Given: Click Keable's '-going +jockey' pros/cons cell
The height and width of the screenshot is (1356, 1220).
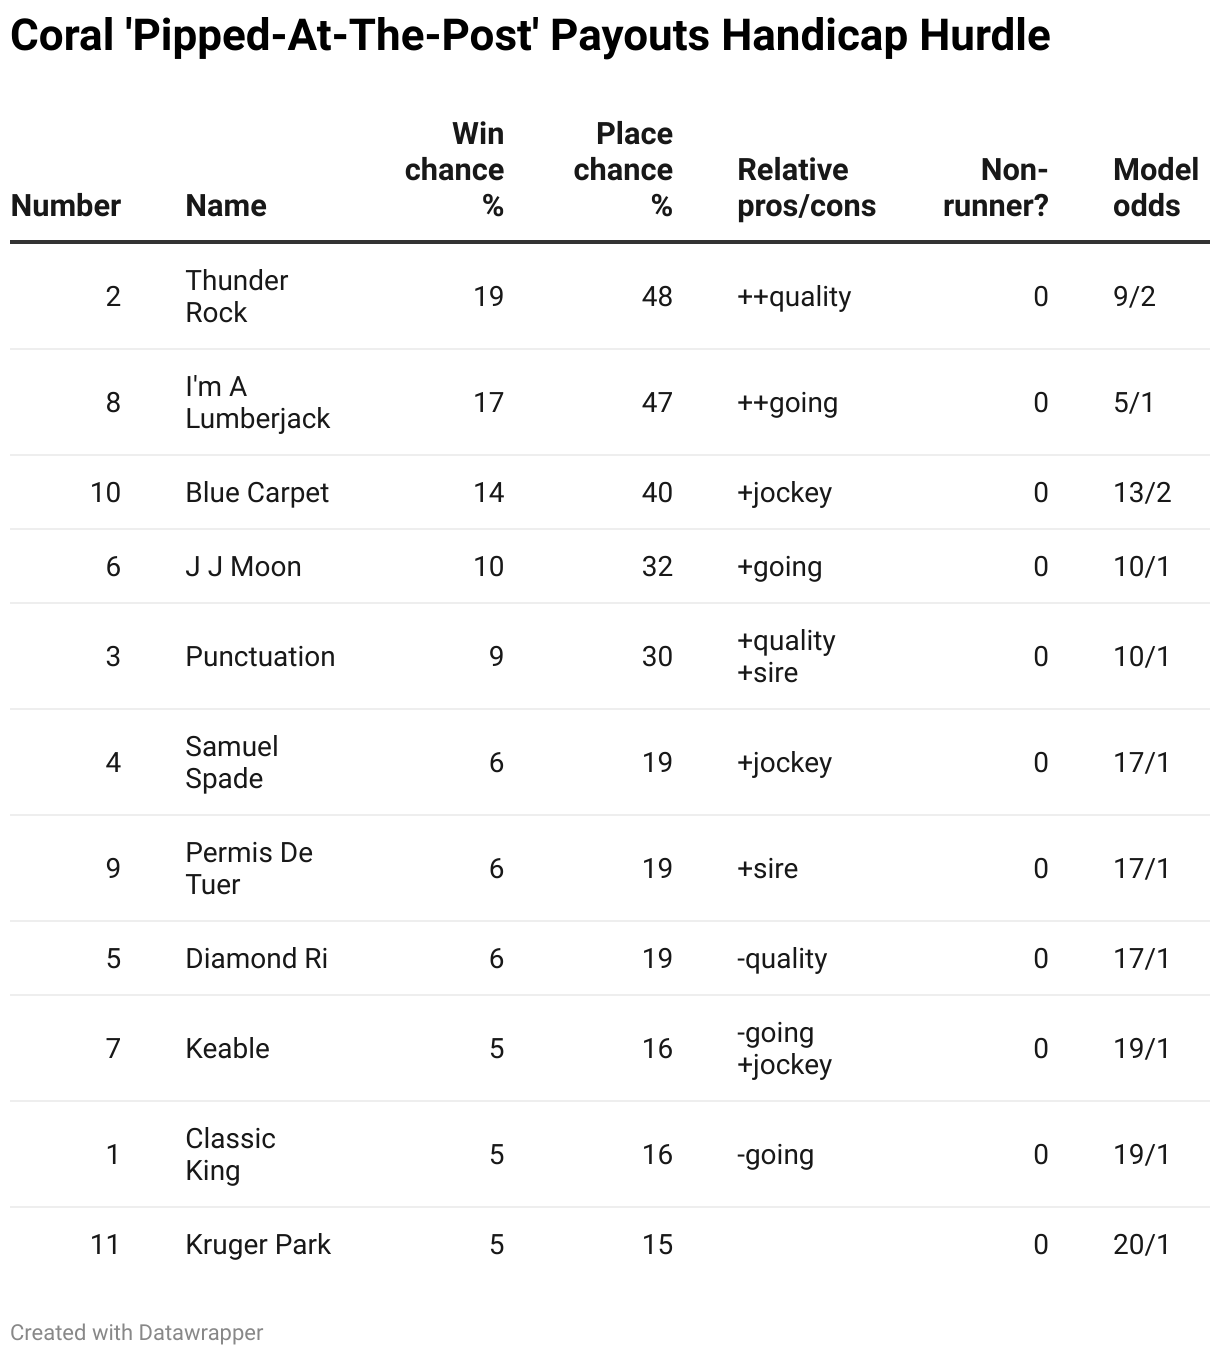Looking at the screenshot, I should [784, 1048].
